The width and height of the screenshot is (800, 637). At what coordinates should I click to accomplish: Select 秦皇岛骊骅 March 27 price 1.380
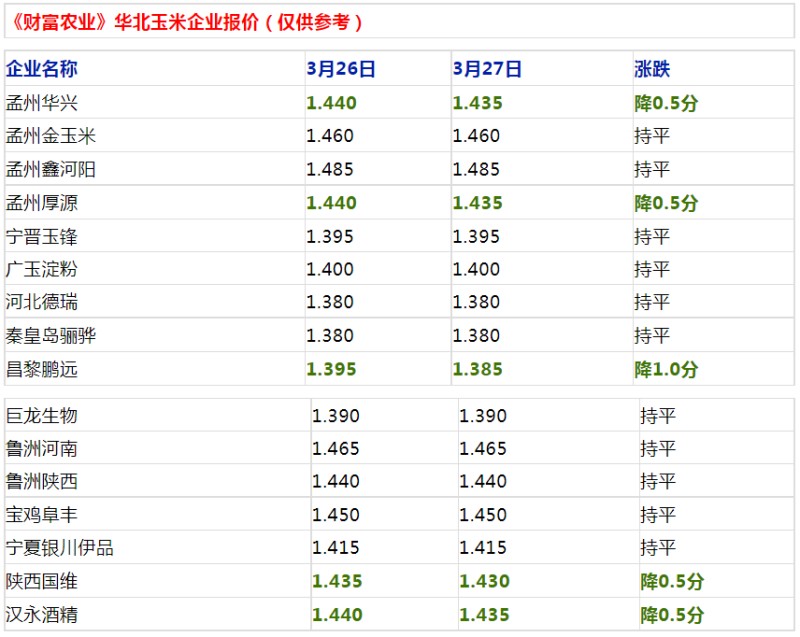click(x=476, y=336)
